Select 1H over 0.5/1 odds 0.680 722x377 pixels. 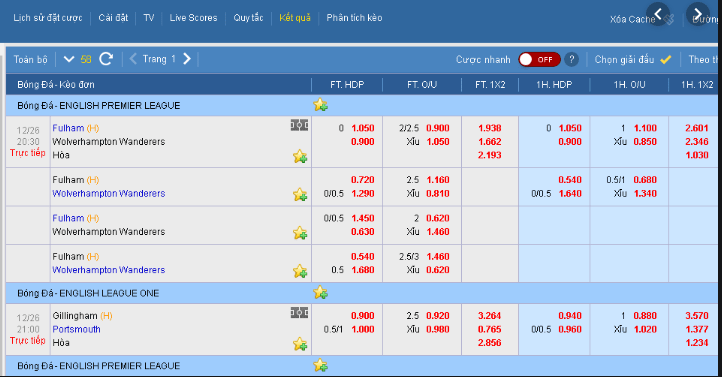pyautogui.click(x=645, y=180)
